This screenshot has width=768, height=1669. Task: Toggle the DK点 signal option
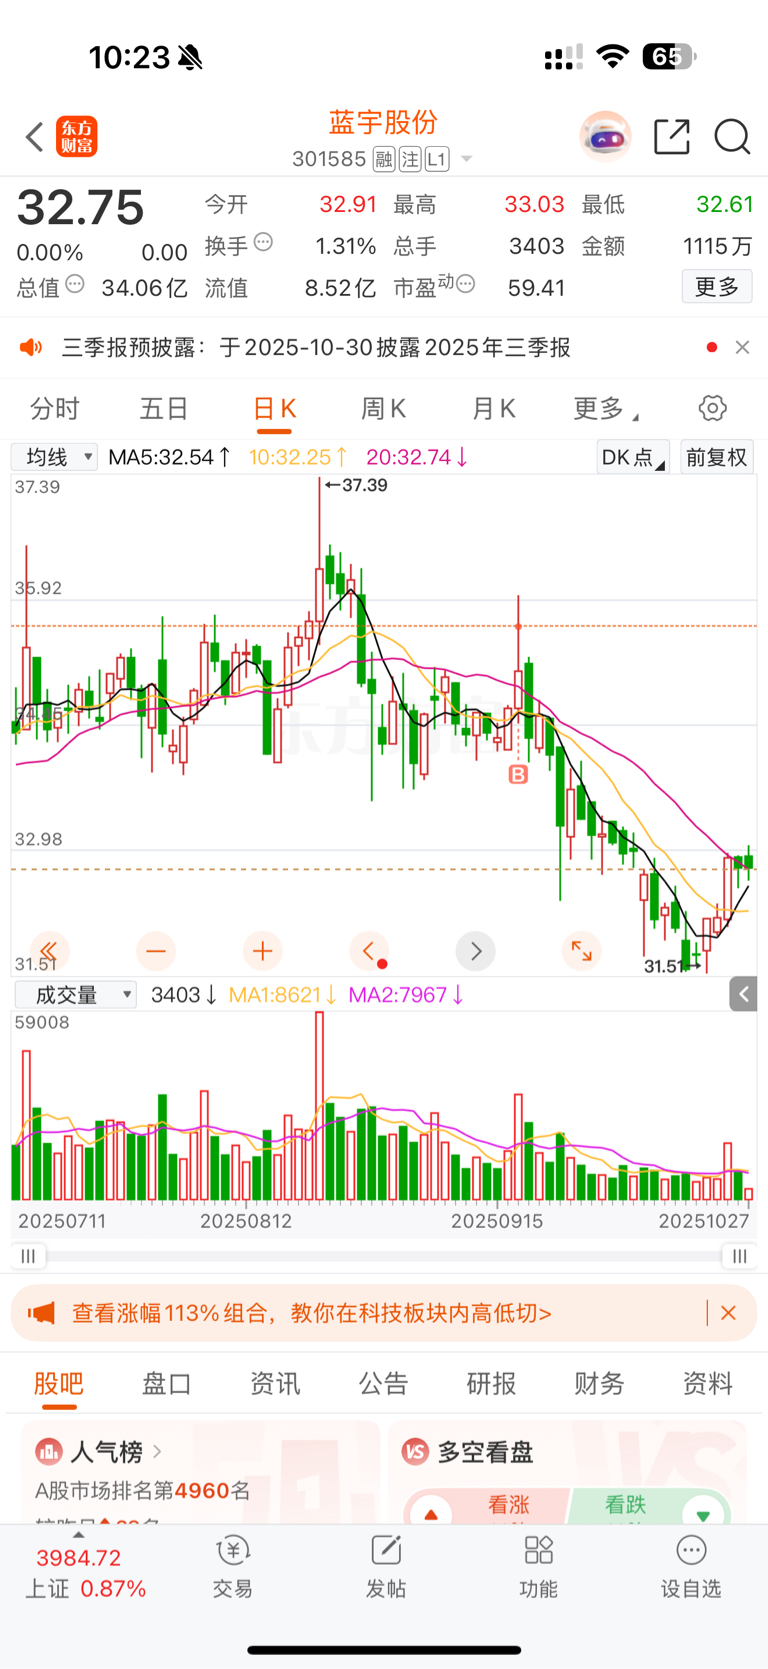[633, 457]
